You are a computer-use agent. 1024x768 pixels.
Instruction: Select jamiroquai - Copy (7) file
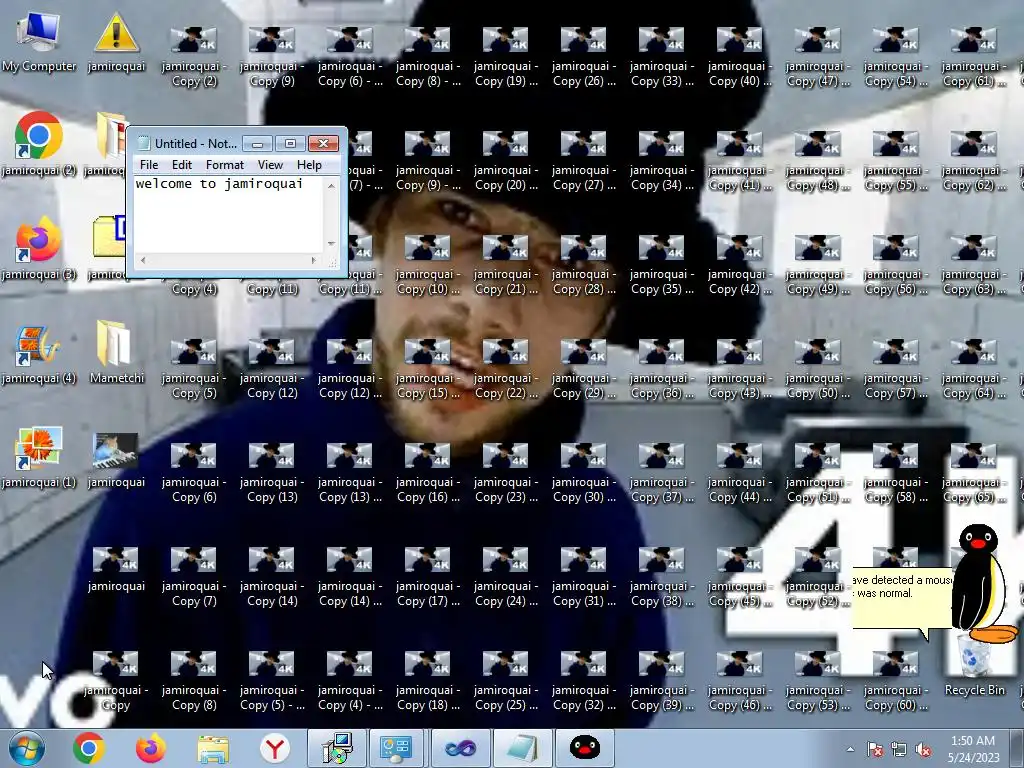click(194, 577)
